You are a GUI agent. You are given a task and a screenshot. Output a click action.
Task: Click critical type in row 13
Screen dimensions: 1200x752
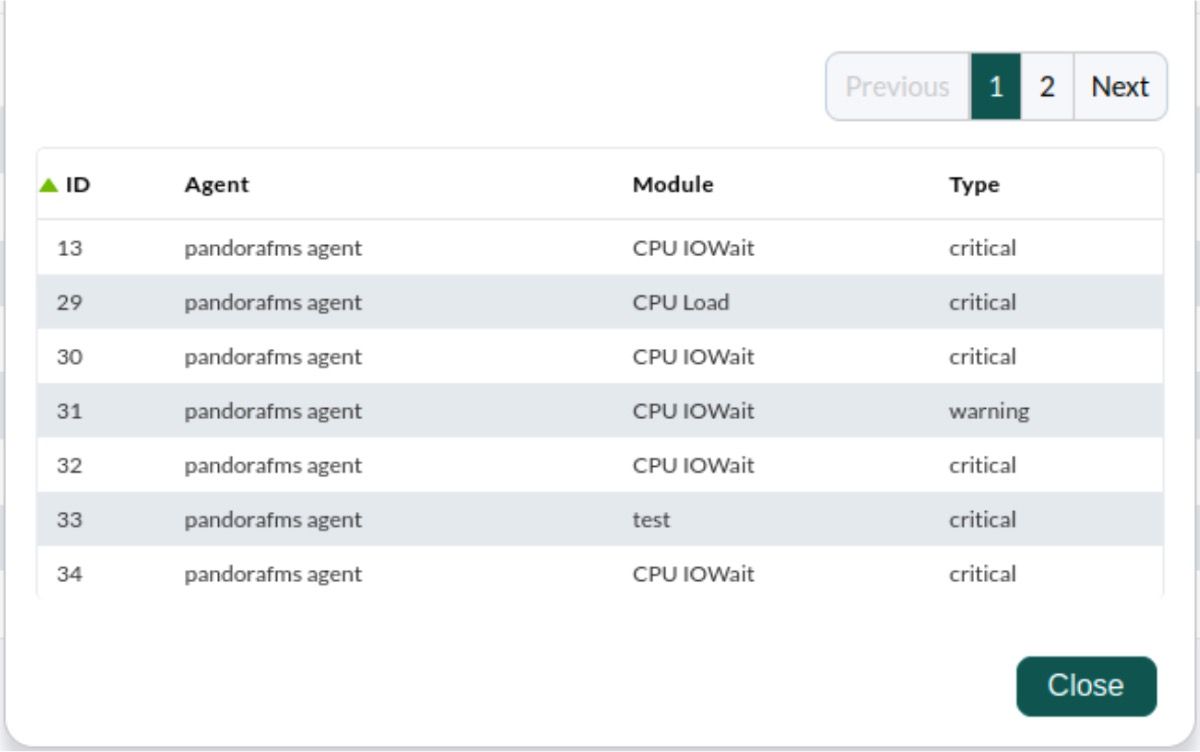[982, 248]
